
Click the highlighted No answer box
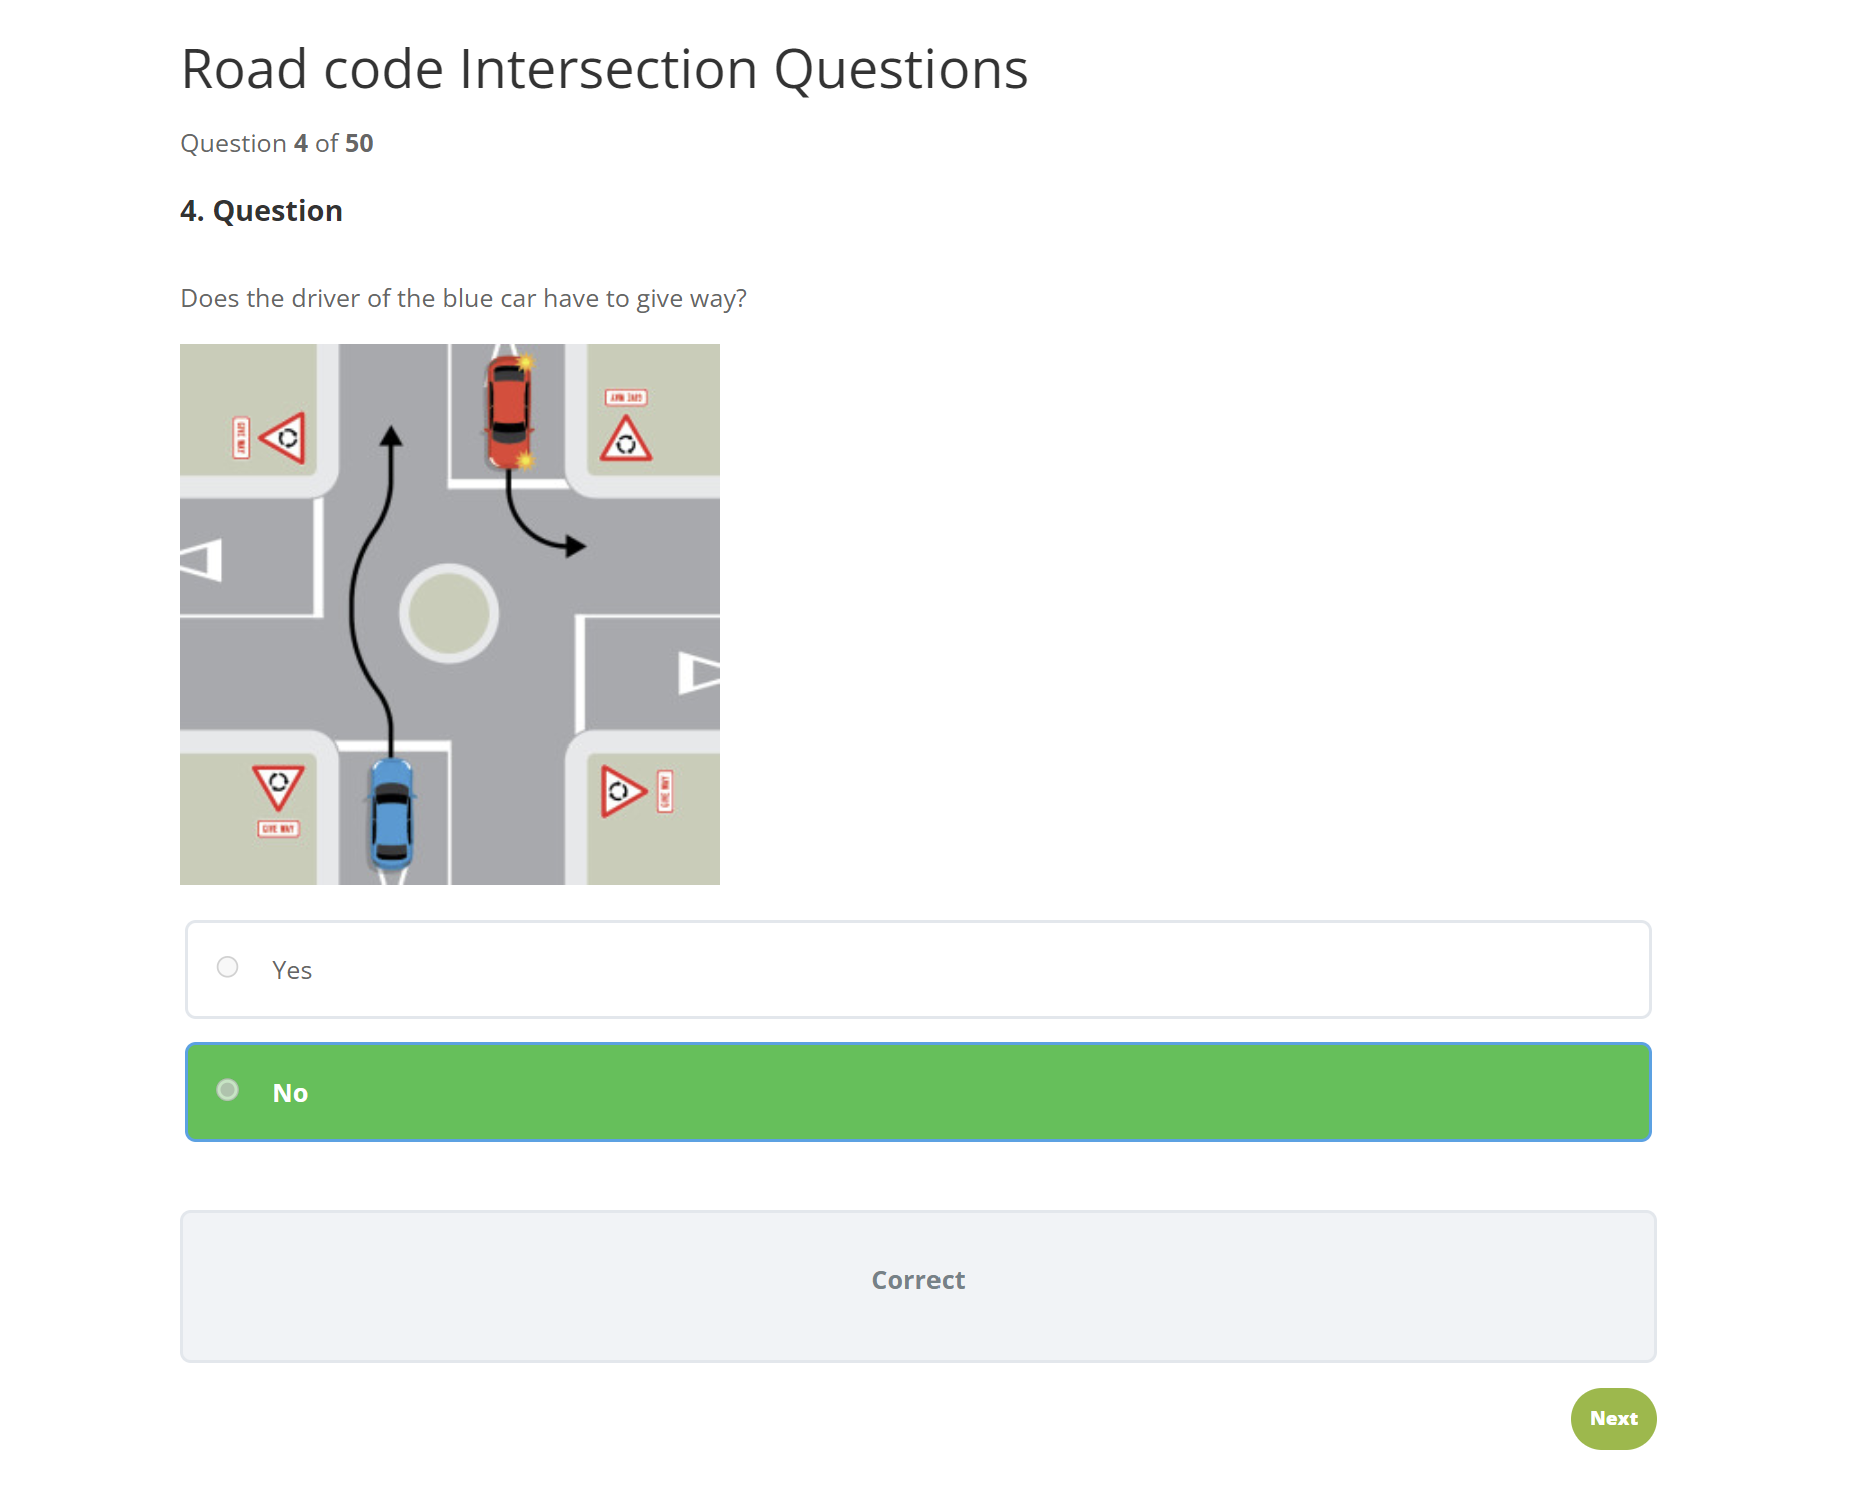tap(918, 1092)
